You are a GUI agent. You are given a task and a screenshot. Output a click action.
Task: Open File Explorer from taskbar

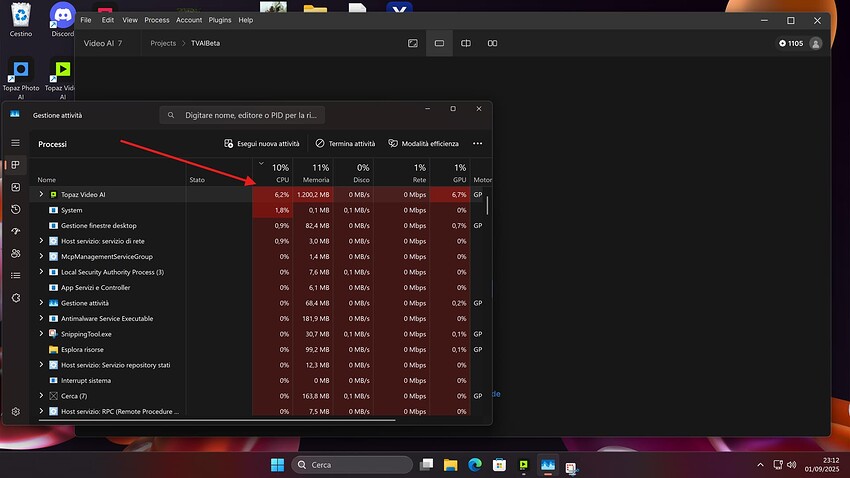coord(450,464)
